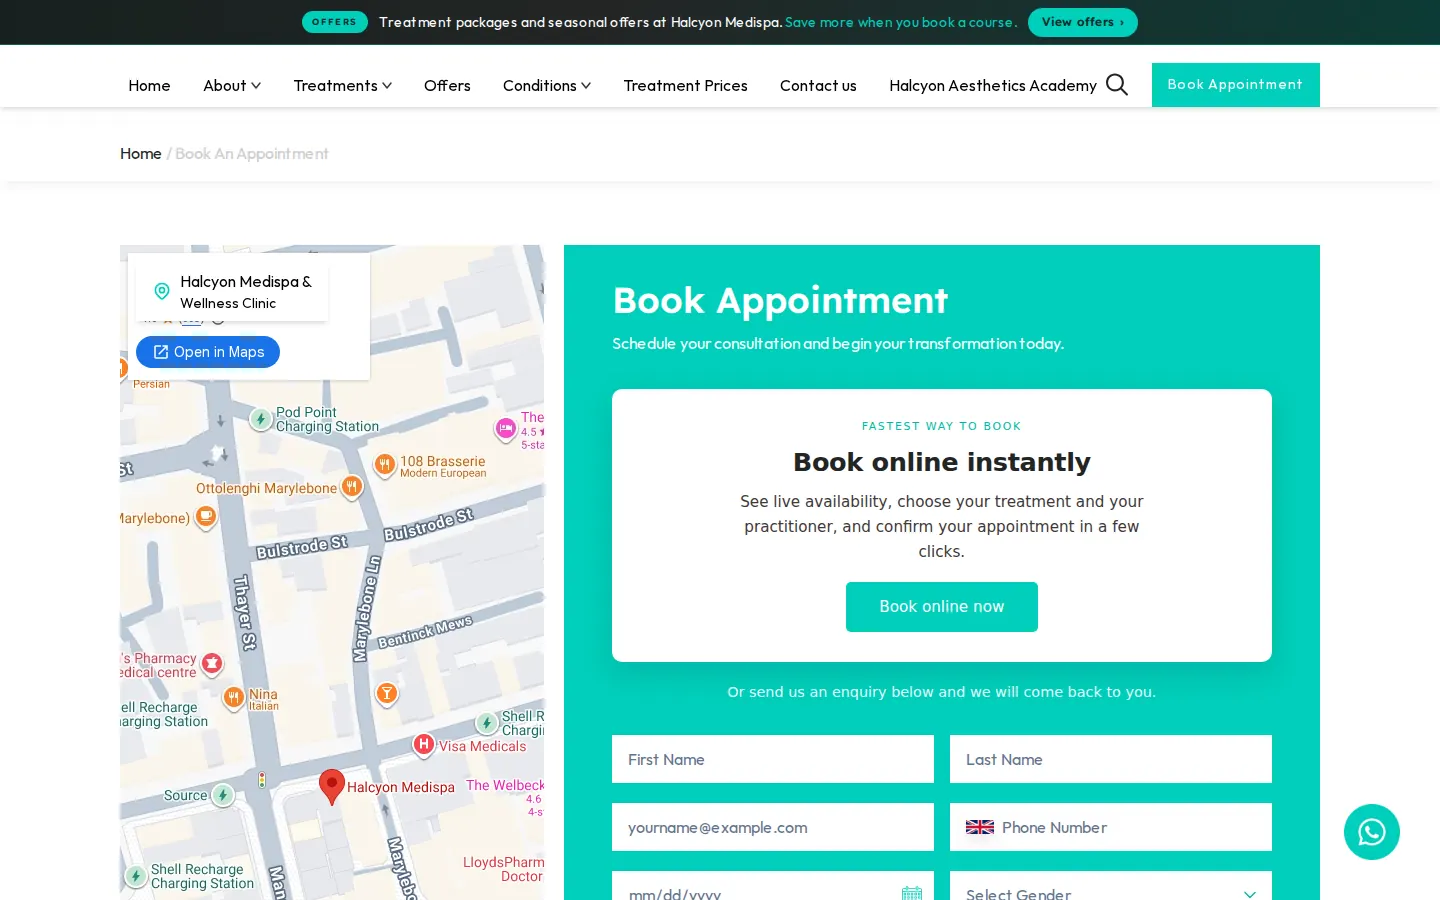Click 'Save more when you book a course' link
This screenshot has height=900, width=1440.
click(x=901, y=22)
